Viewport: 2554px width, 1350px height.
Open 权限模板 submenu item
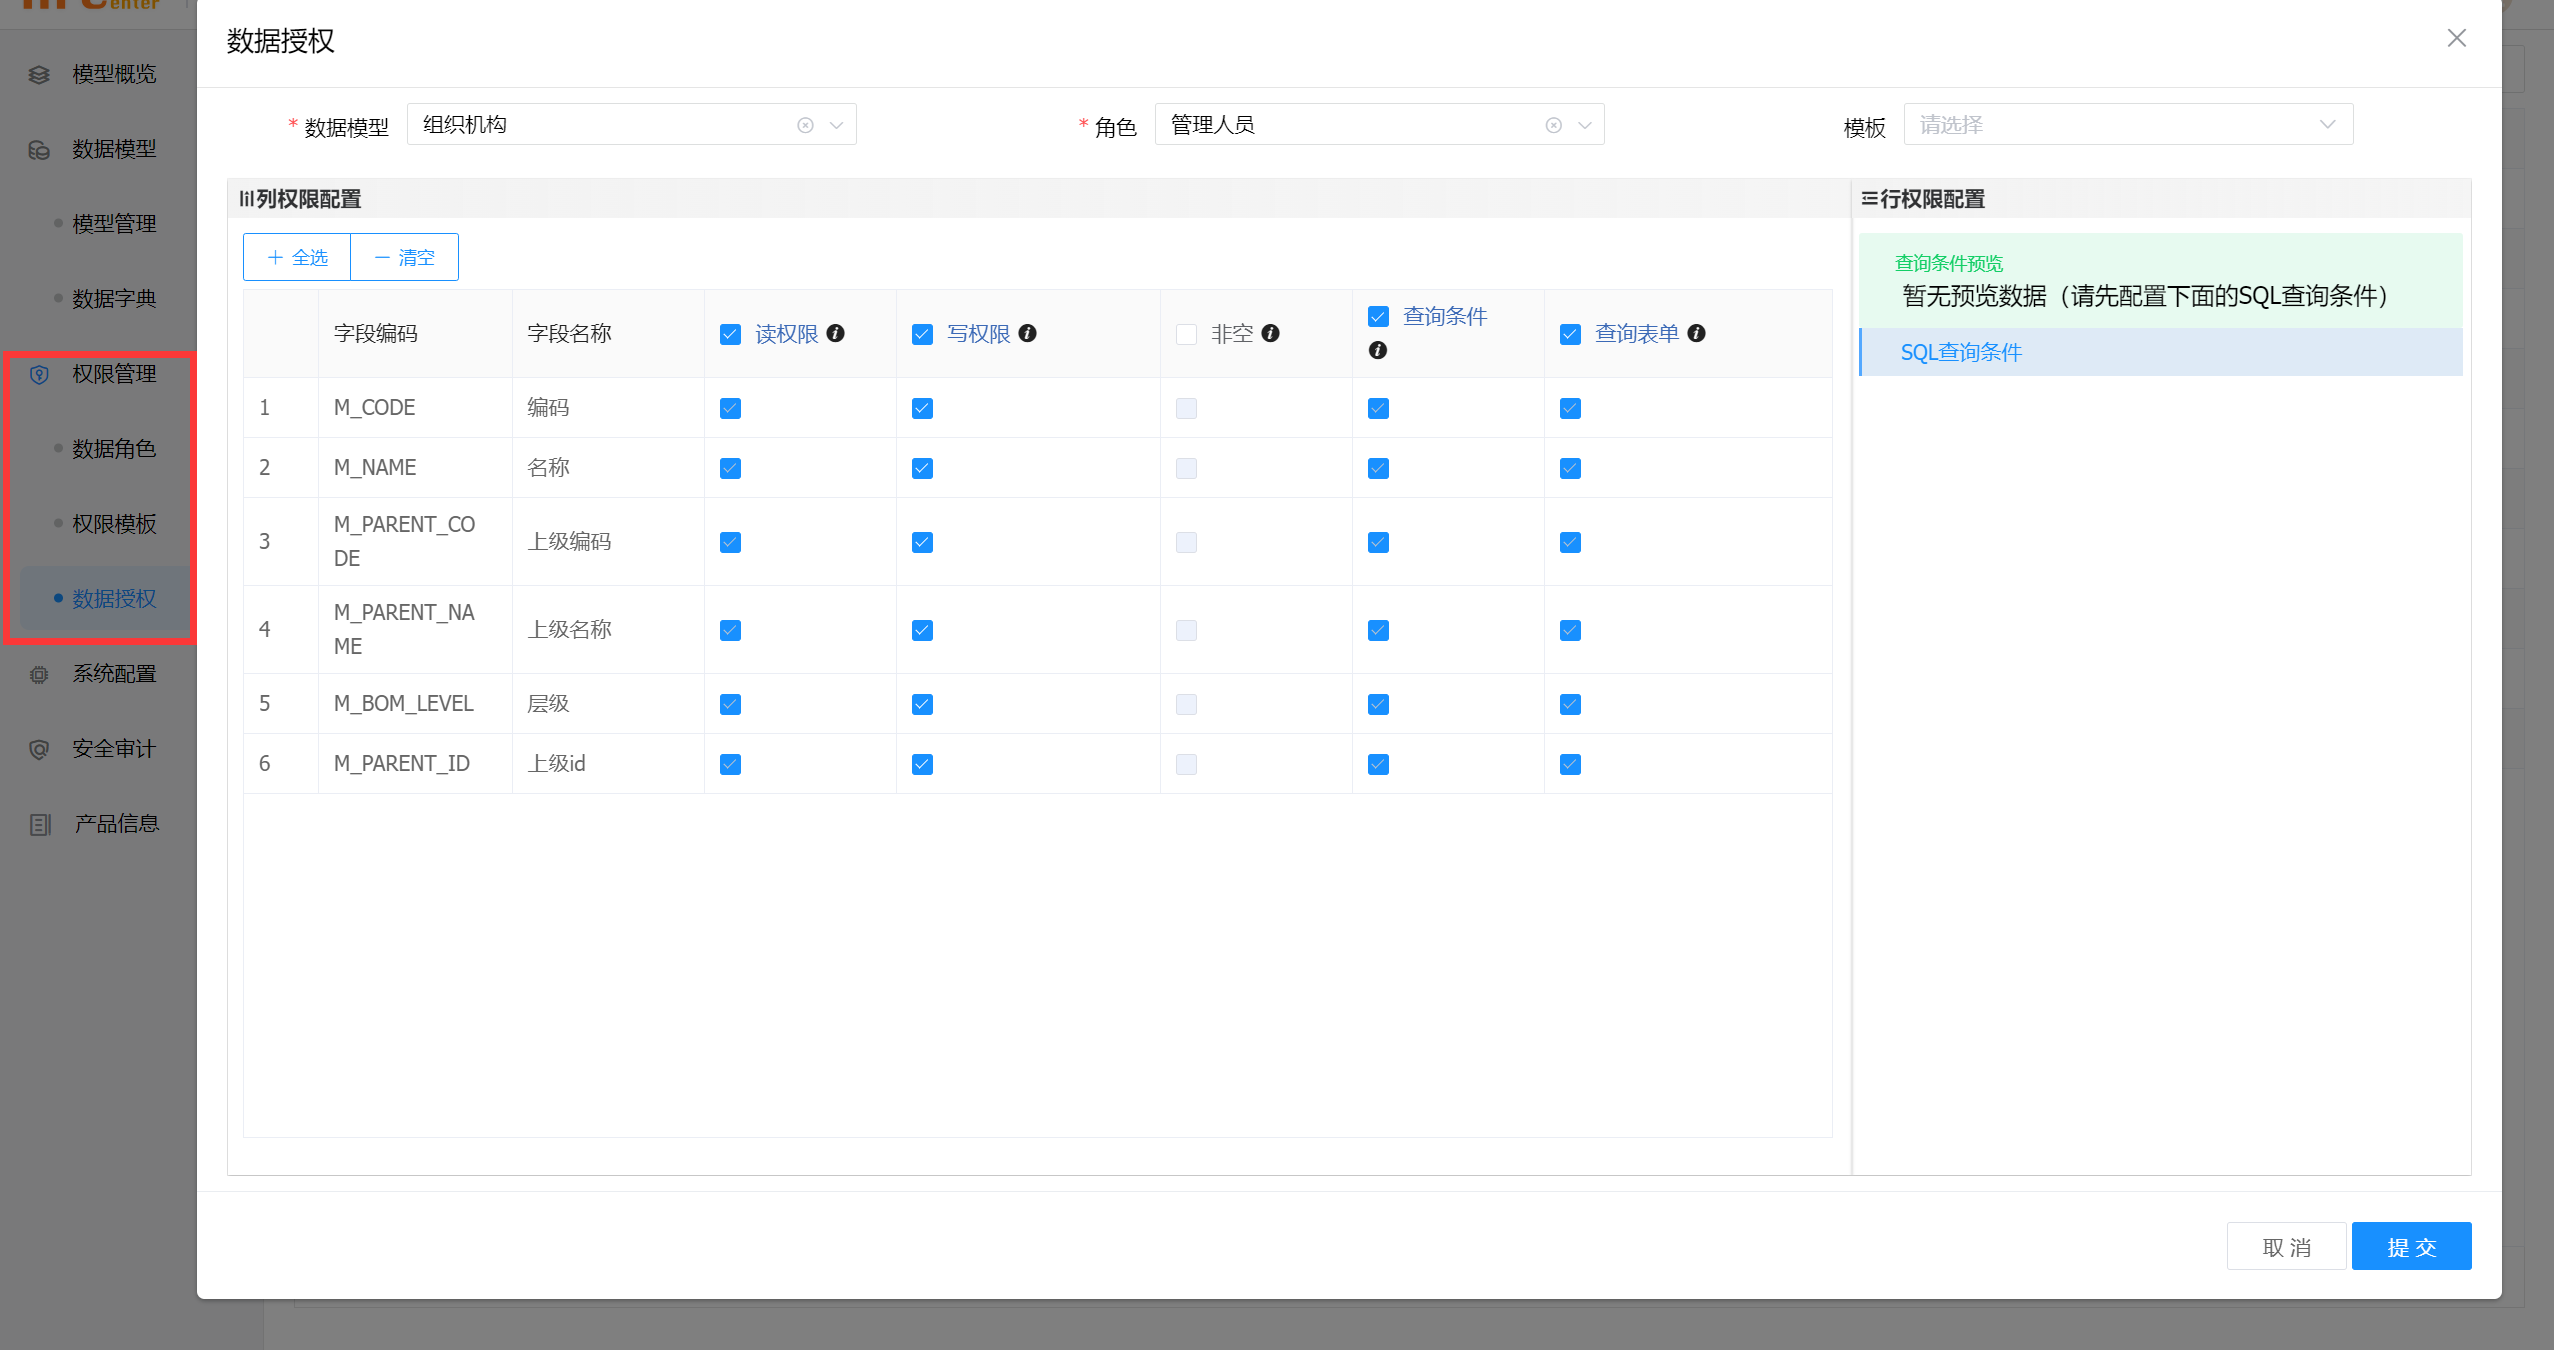click(x=114, y=524)
